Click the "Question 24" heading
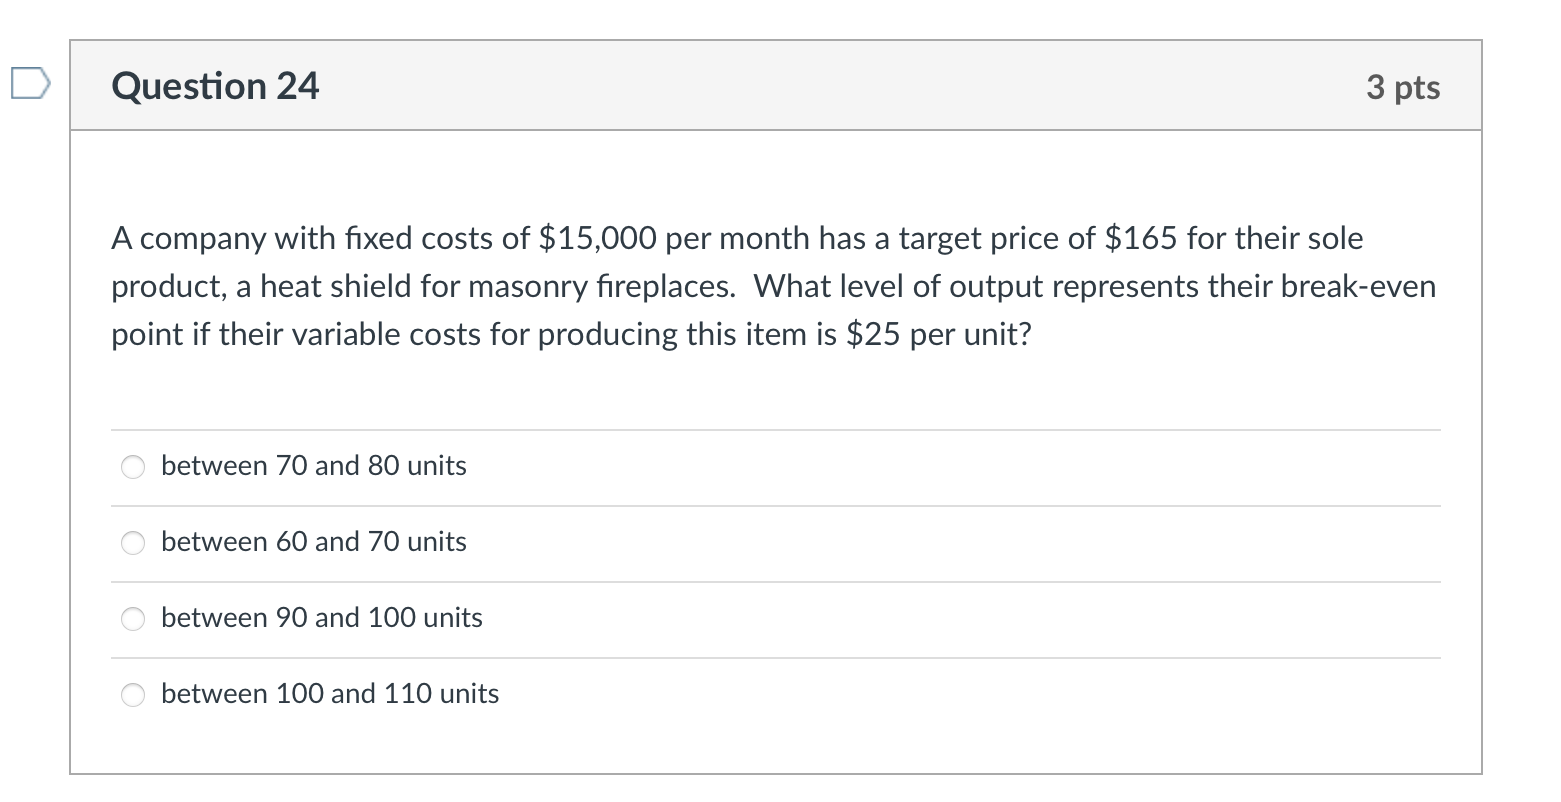Image resolution: width=1561 pixels, height=802 pixels. click(x=215, y=87)
